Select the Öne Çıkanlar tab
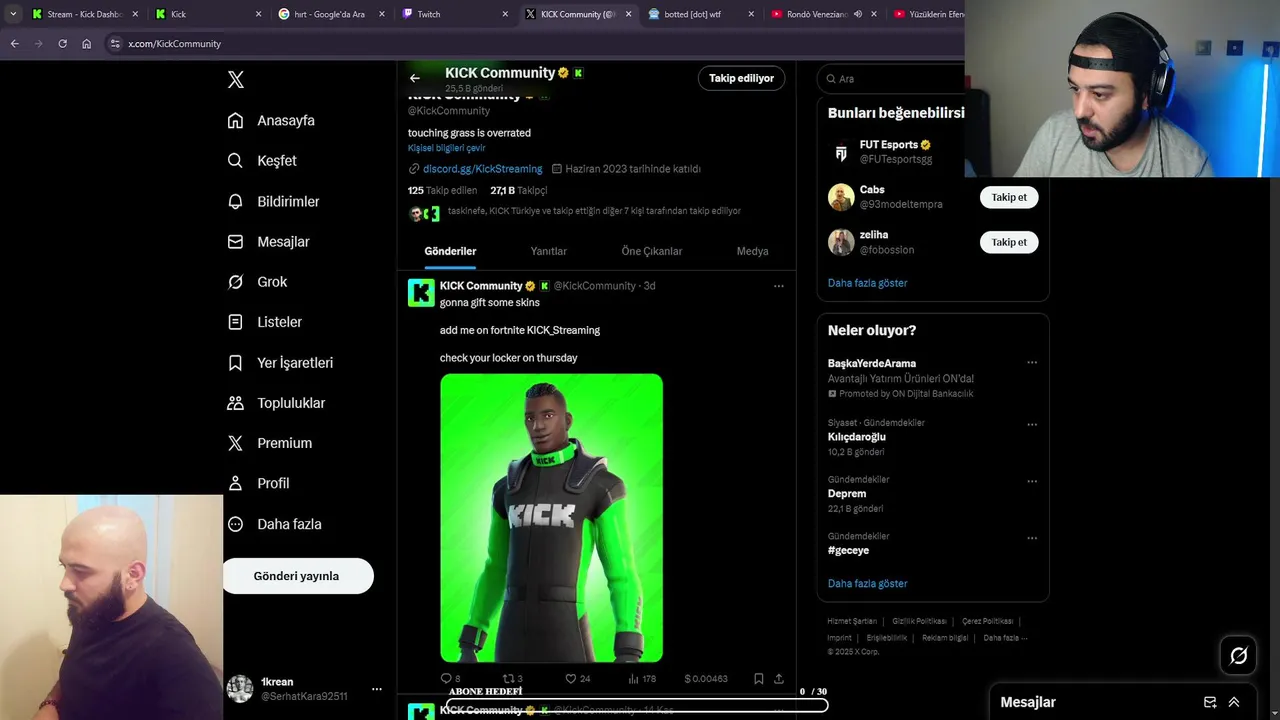Screen dimensions: 1280x720 [651, 251]
